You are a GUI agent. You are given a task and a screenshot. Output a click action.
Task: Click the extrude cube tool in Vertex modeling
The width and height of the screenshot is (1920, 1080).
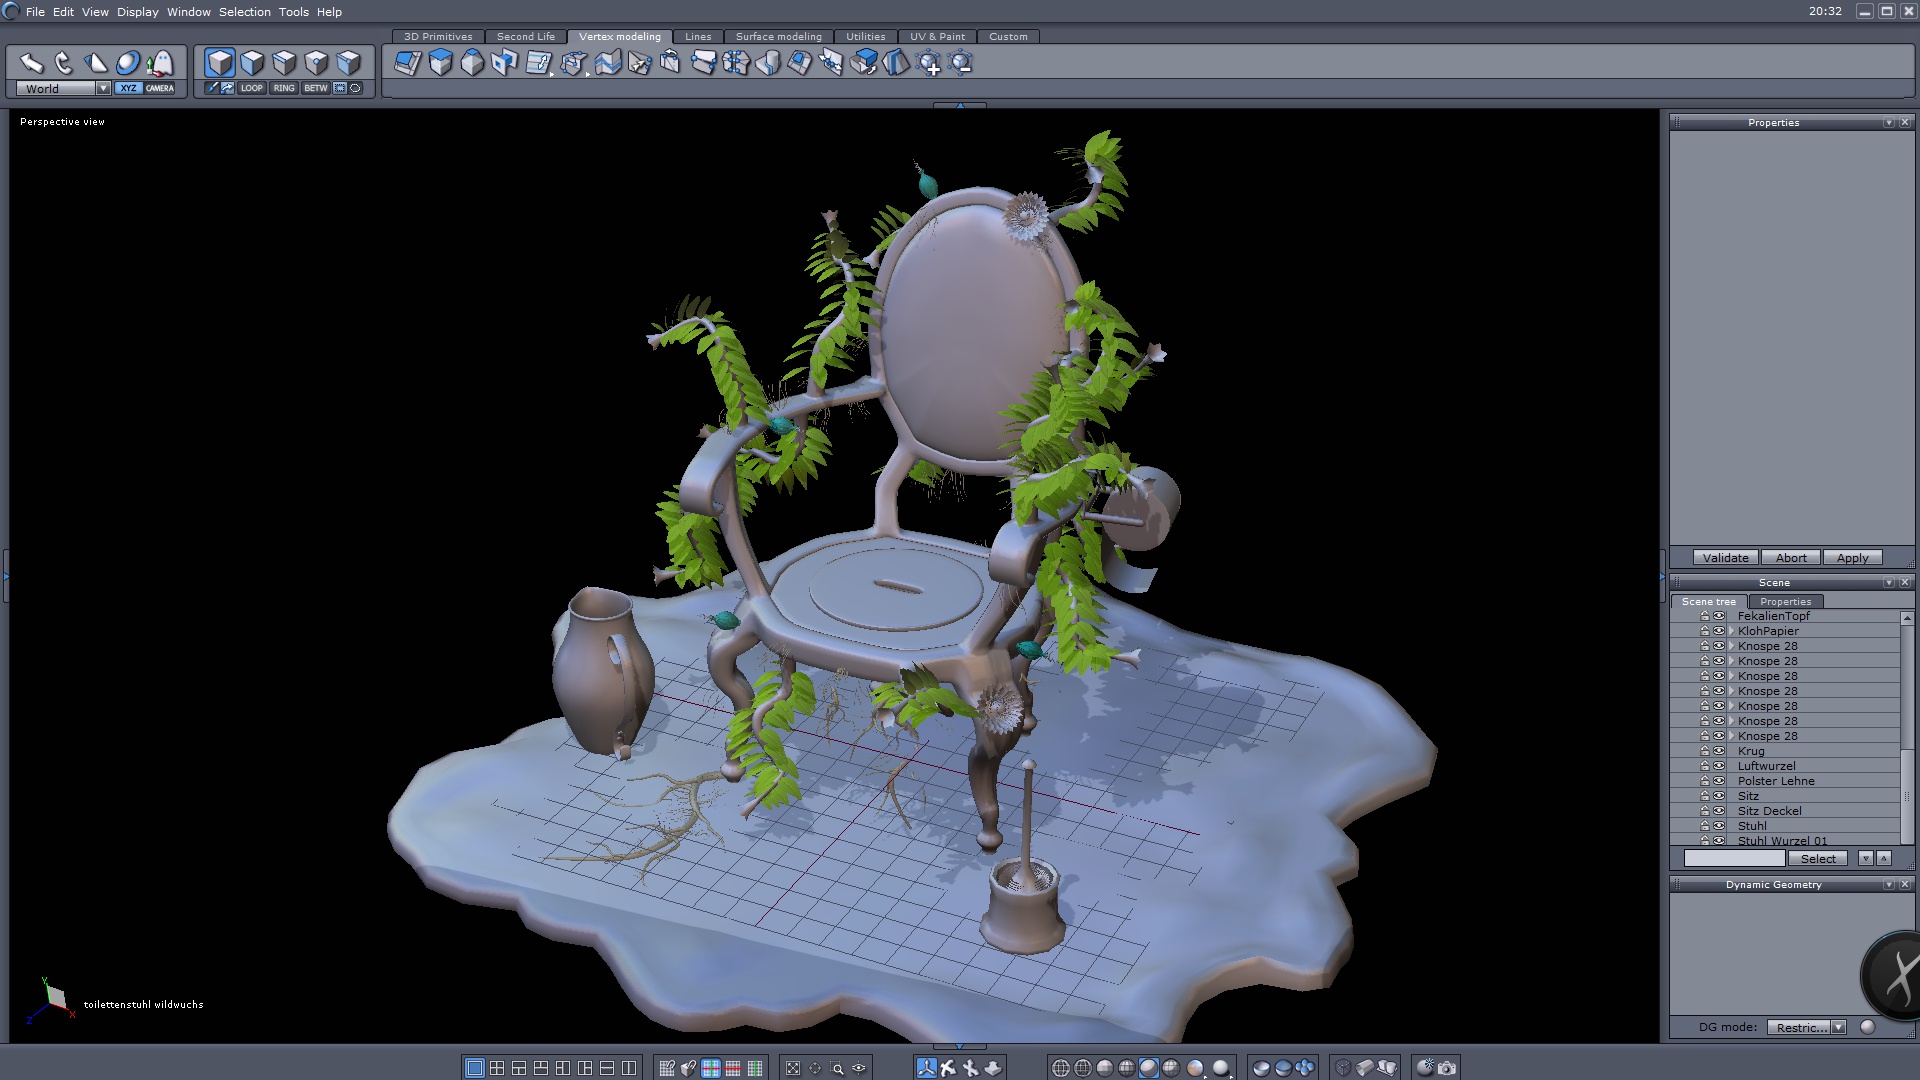[x=440, y=64]
